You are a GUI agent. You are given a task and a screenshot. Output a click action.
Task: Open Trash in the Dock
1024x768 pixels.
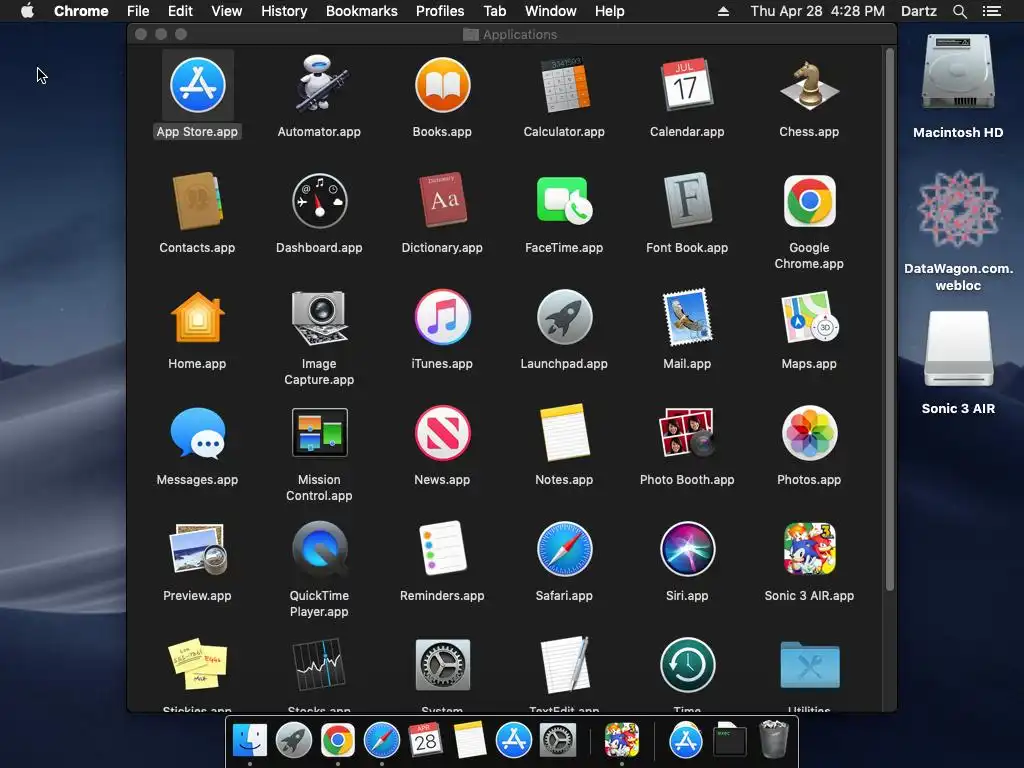[774, 739]
